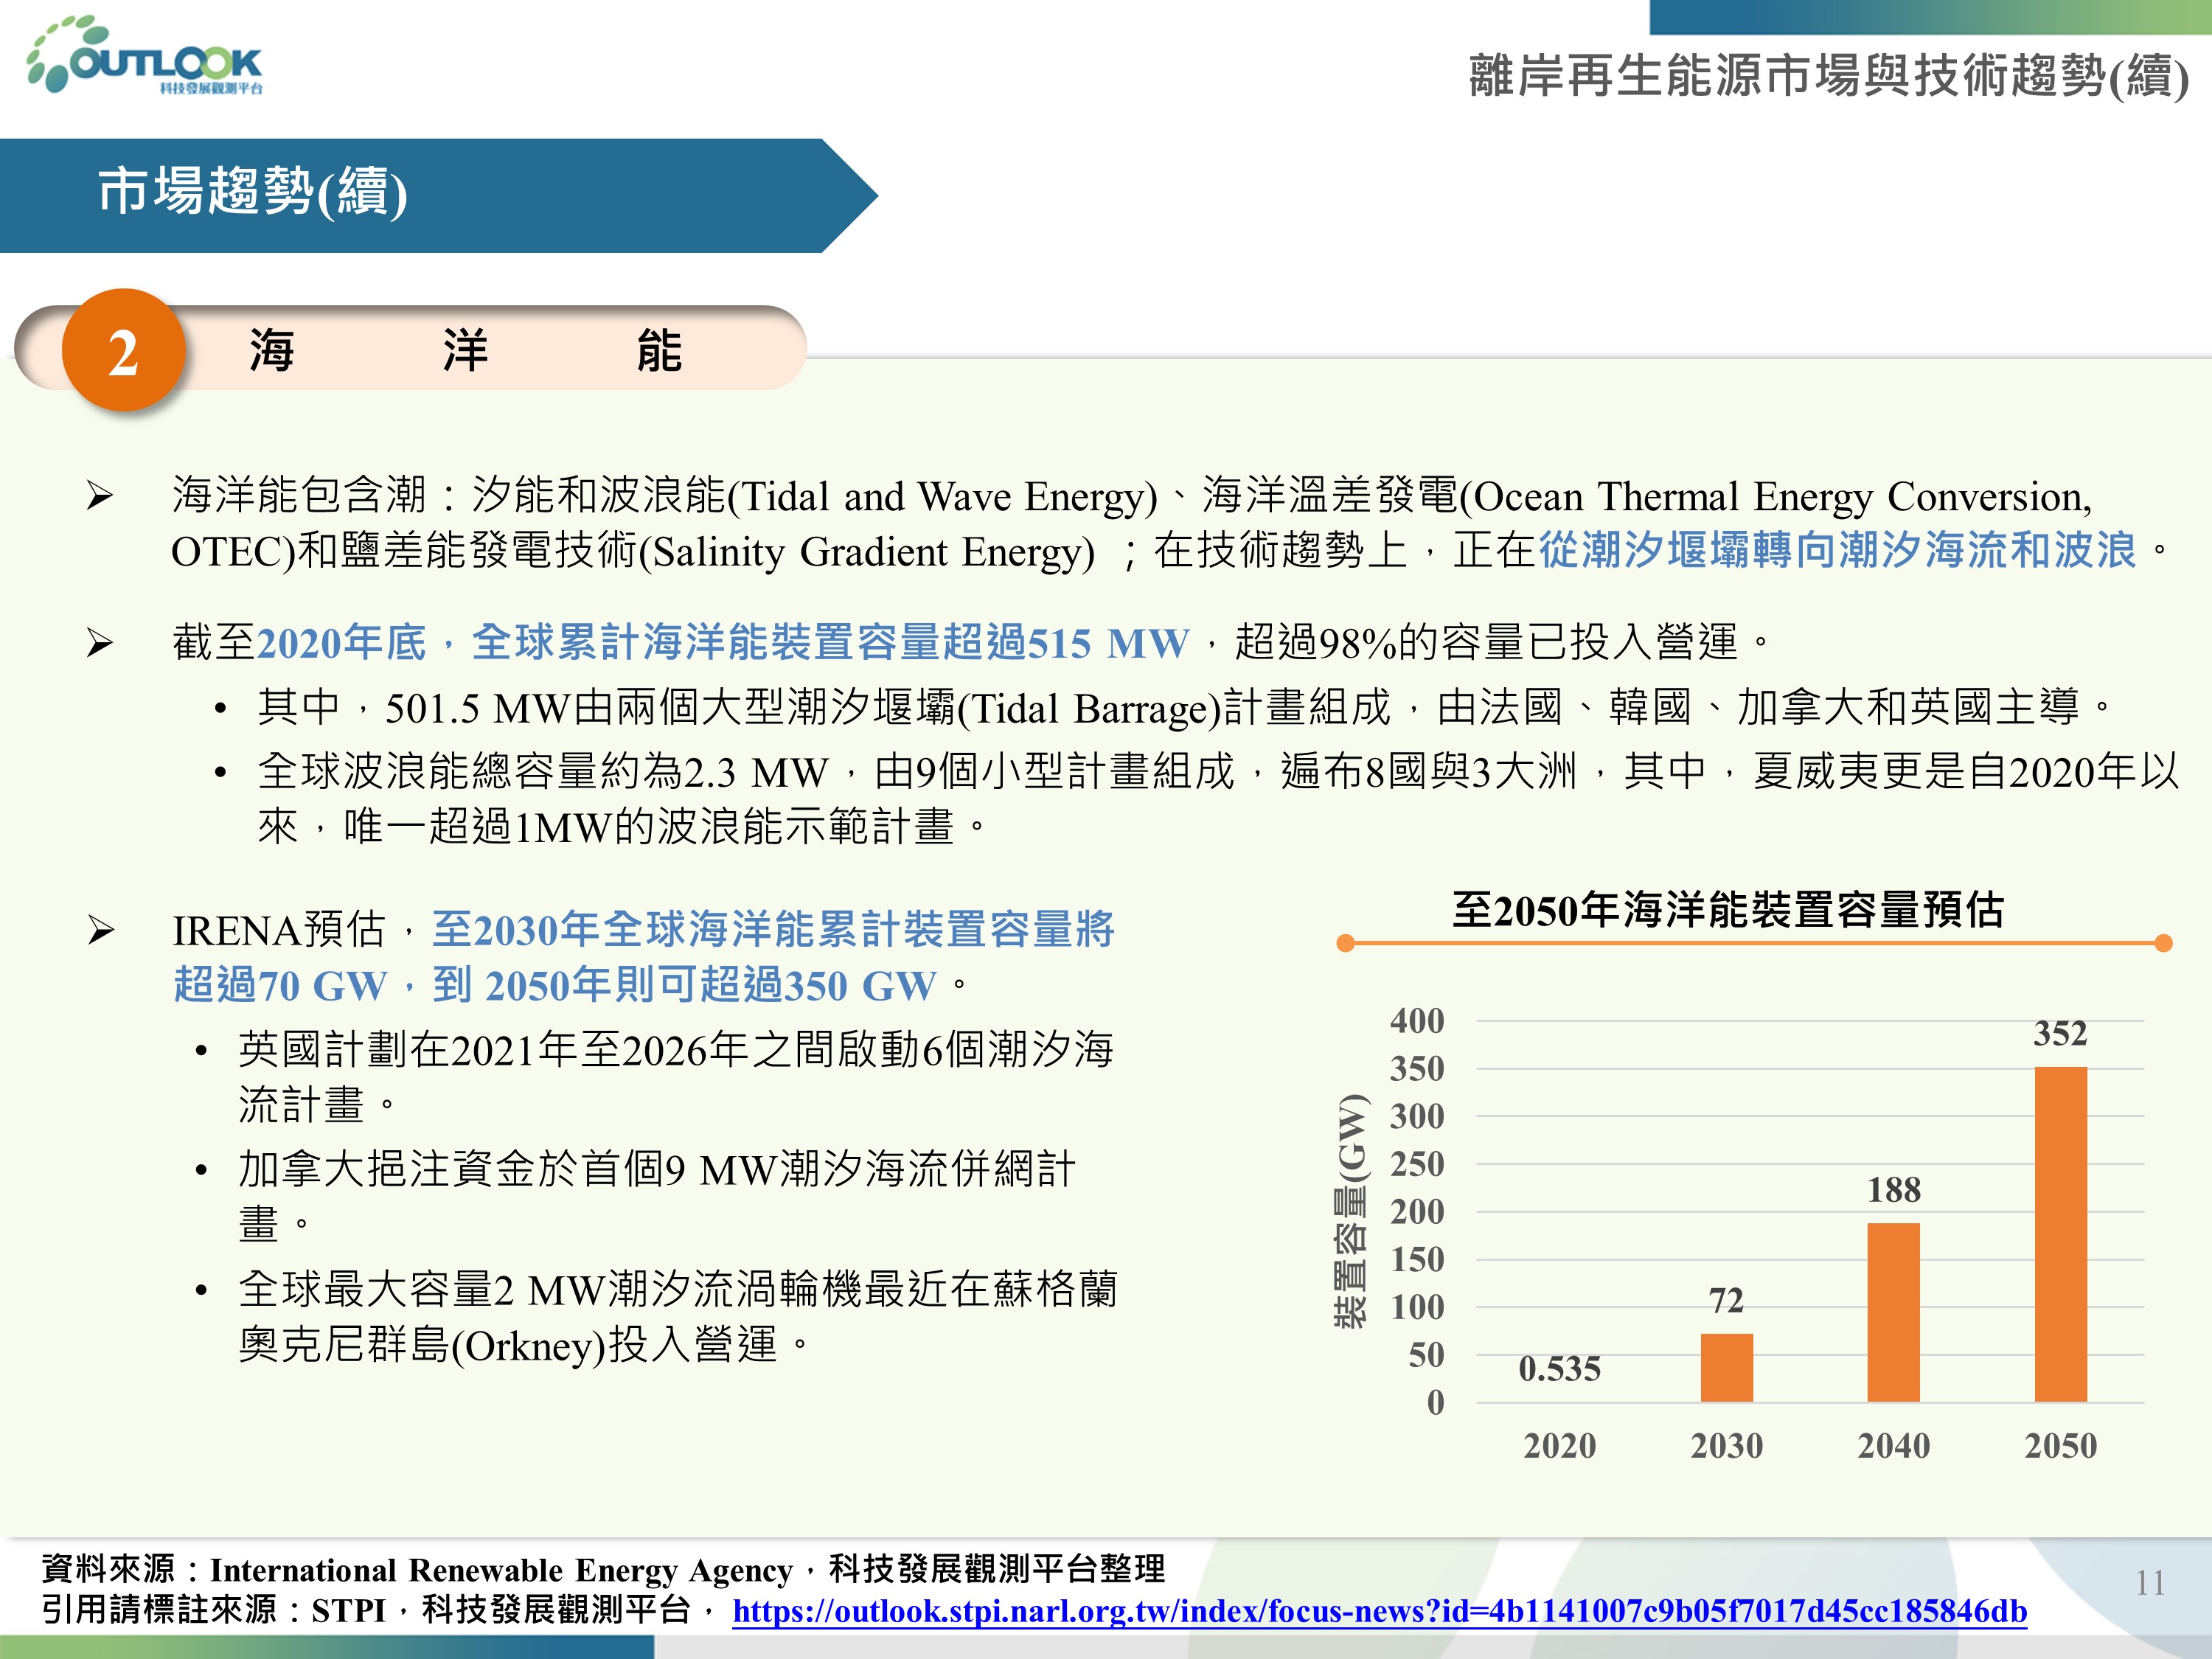Select the 0.535 data label for 2020
The width and height of the screenshot is (2212, 1659).
pos(1559,1368)
